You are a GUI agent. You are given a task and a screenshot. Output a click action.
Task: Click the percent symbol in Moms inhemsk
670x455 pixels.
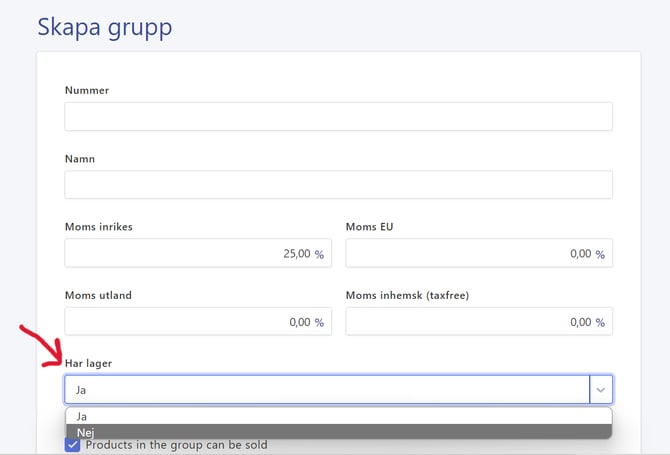tap(600, 323)
